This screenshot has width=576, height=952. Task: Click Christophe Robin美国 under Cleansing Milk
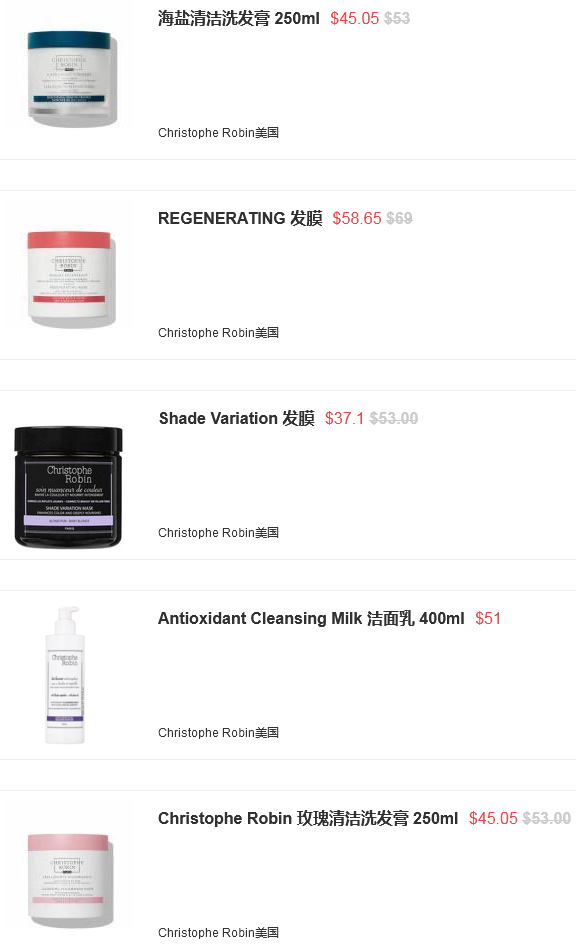(219, 733)
